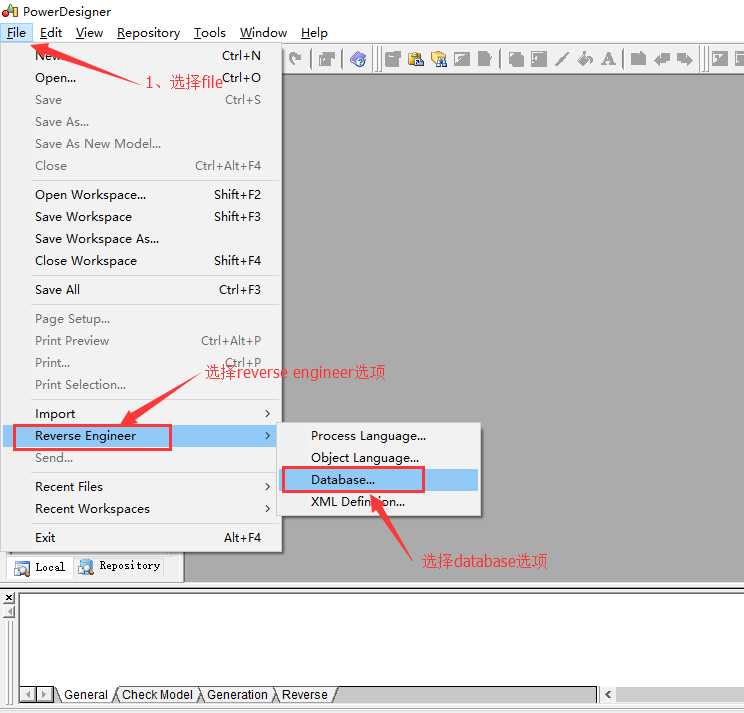Click horizontal scrollbar left arrow in output pane

[x=608, y=694]
